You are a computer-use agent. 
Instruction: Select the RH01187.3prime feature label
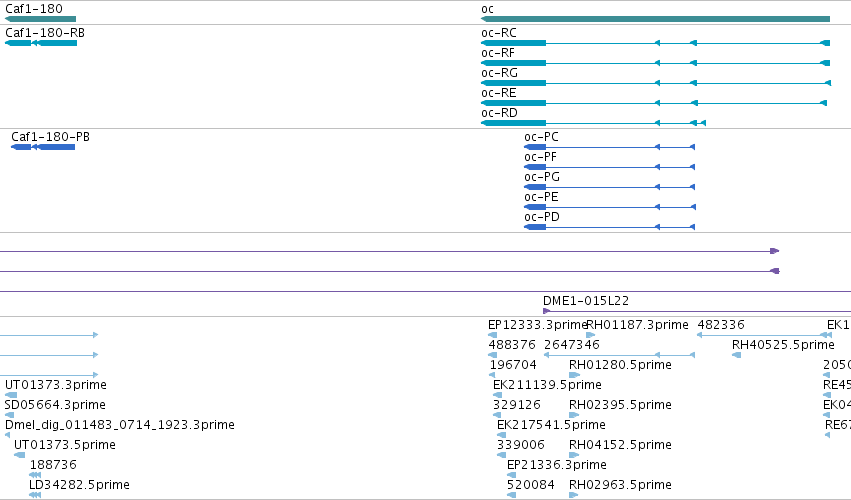point(638,325)
